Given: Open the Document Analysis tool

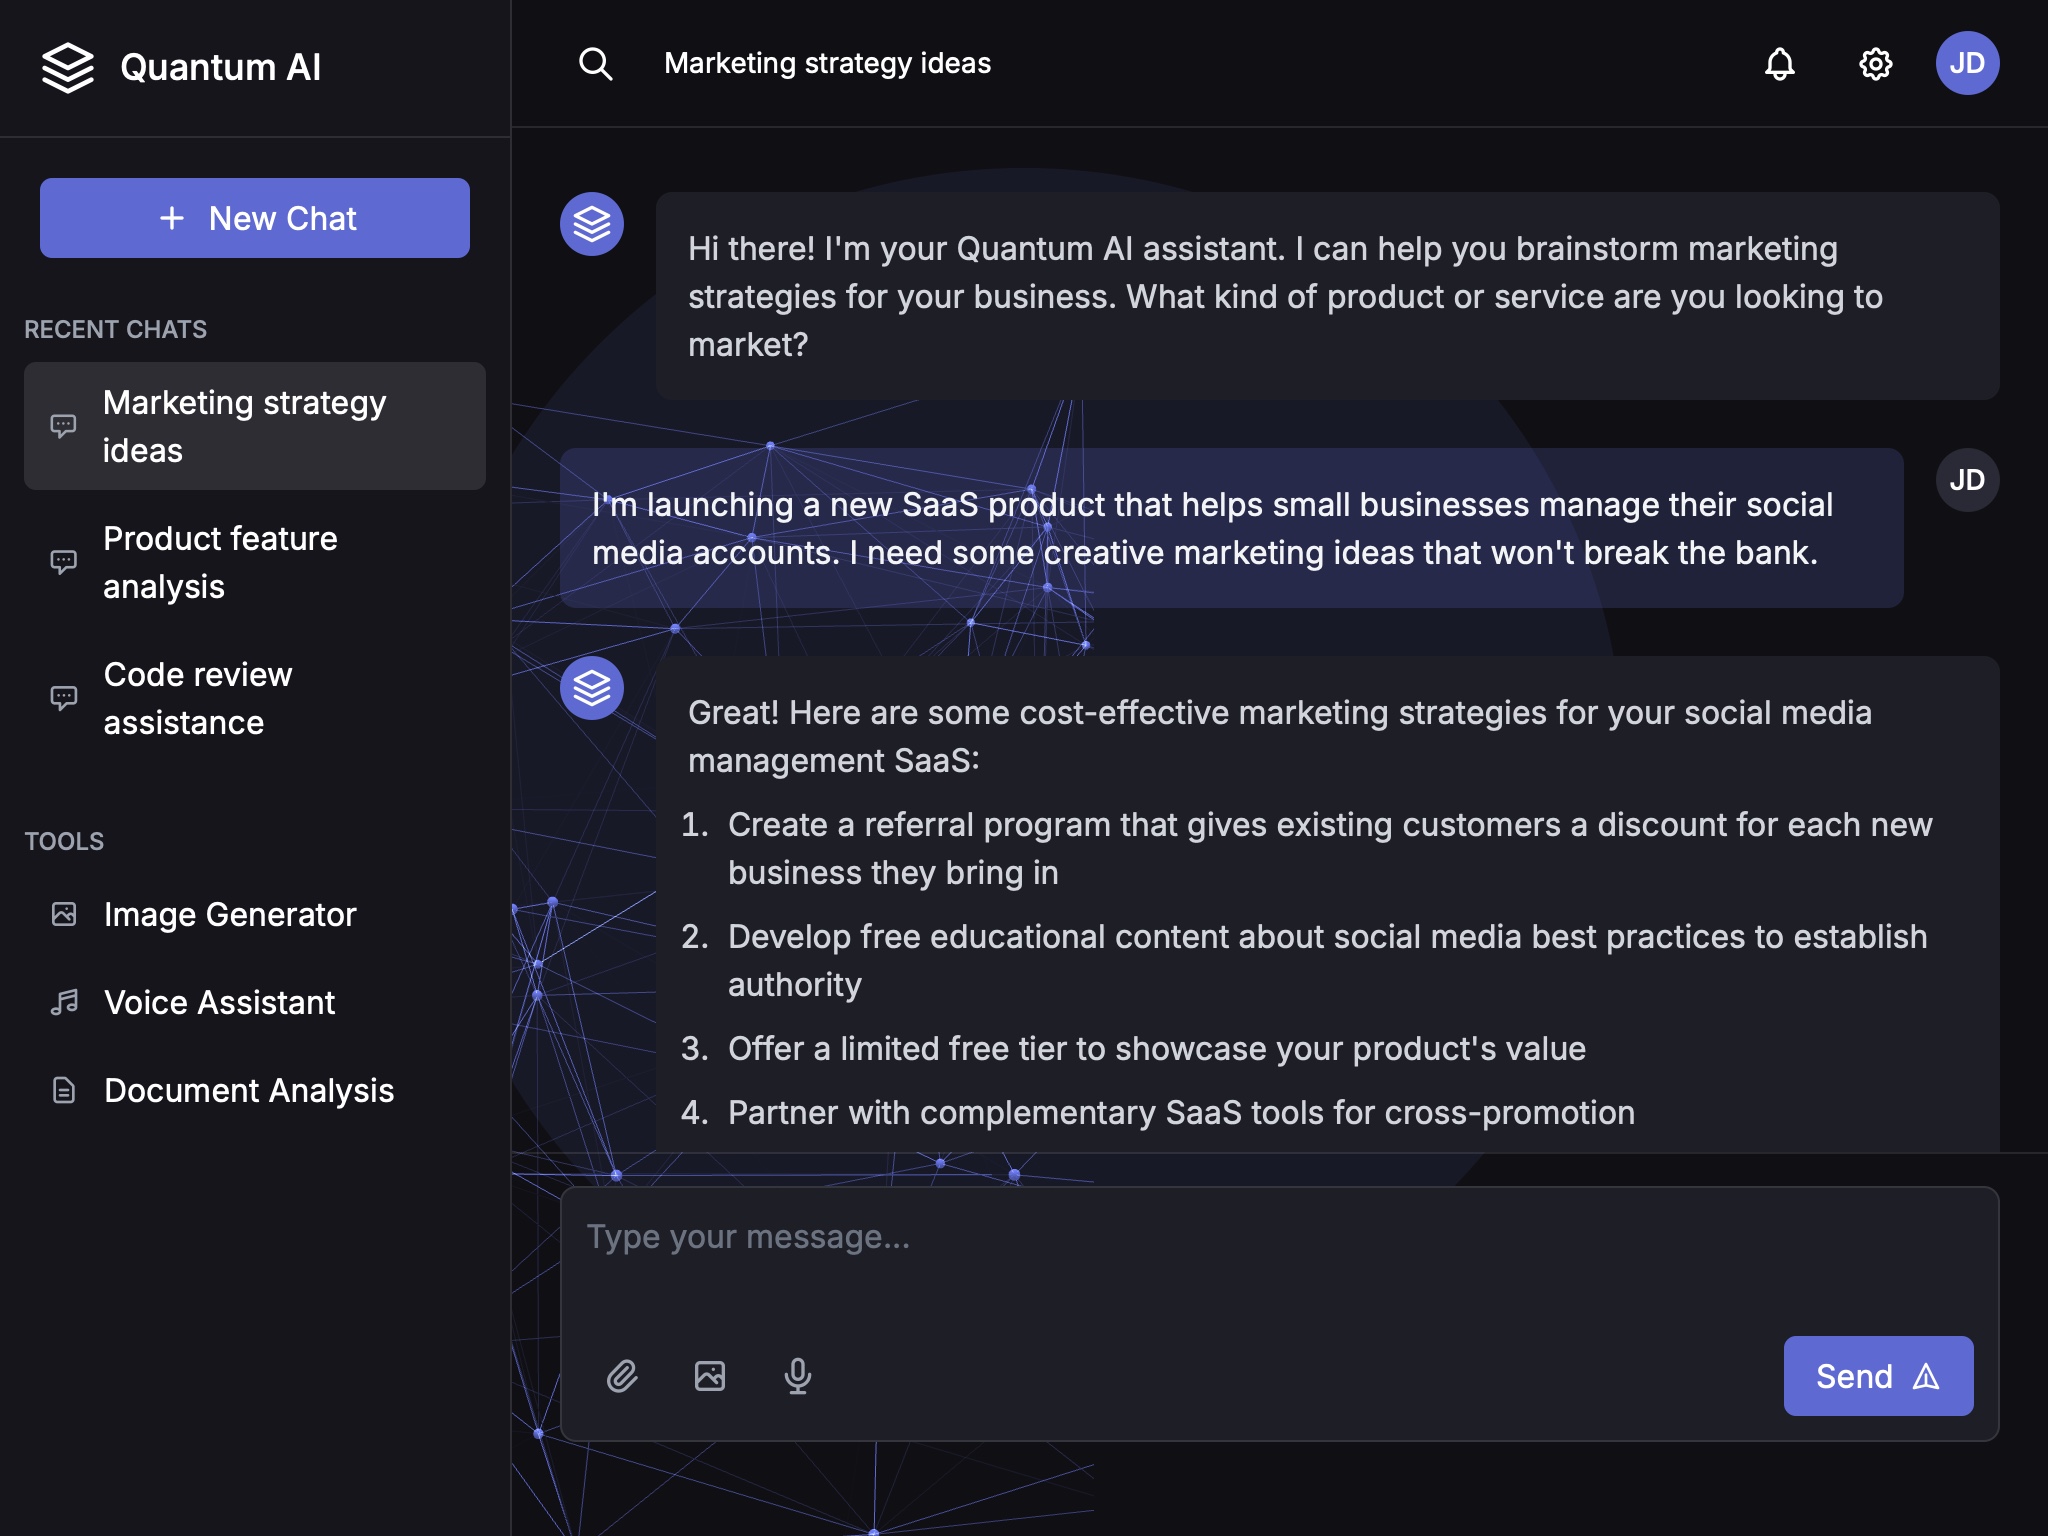Looking at the screenshot, I should 249,1090.
